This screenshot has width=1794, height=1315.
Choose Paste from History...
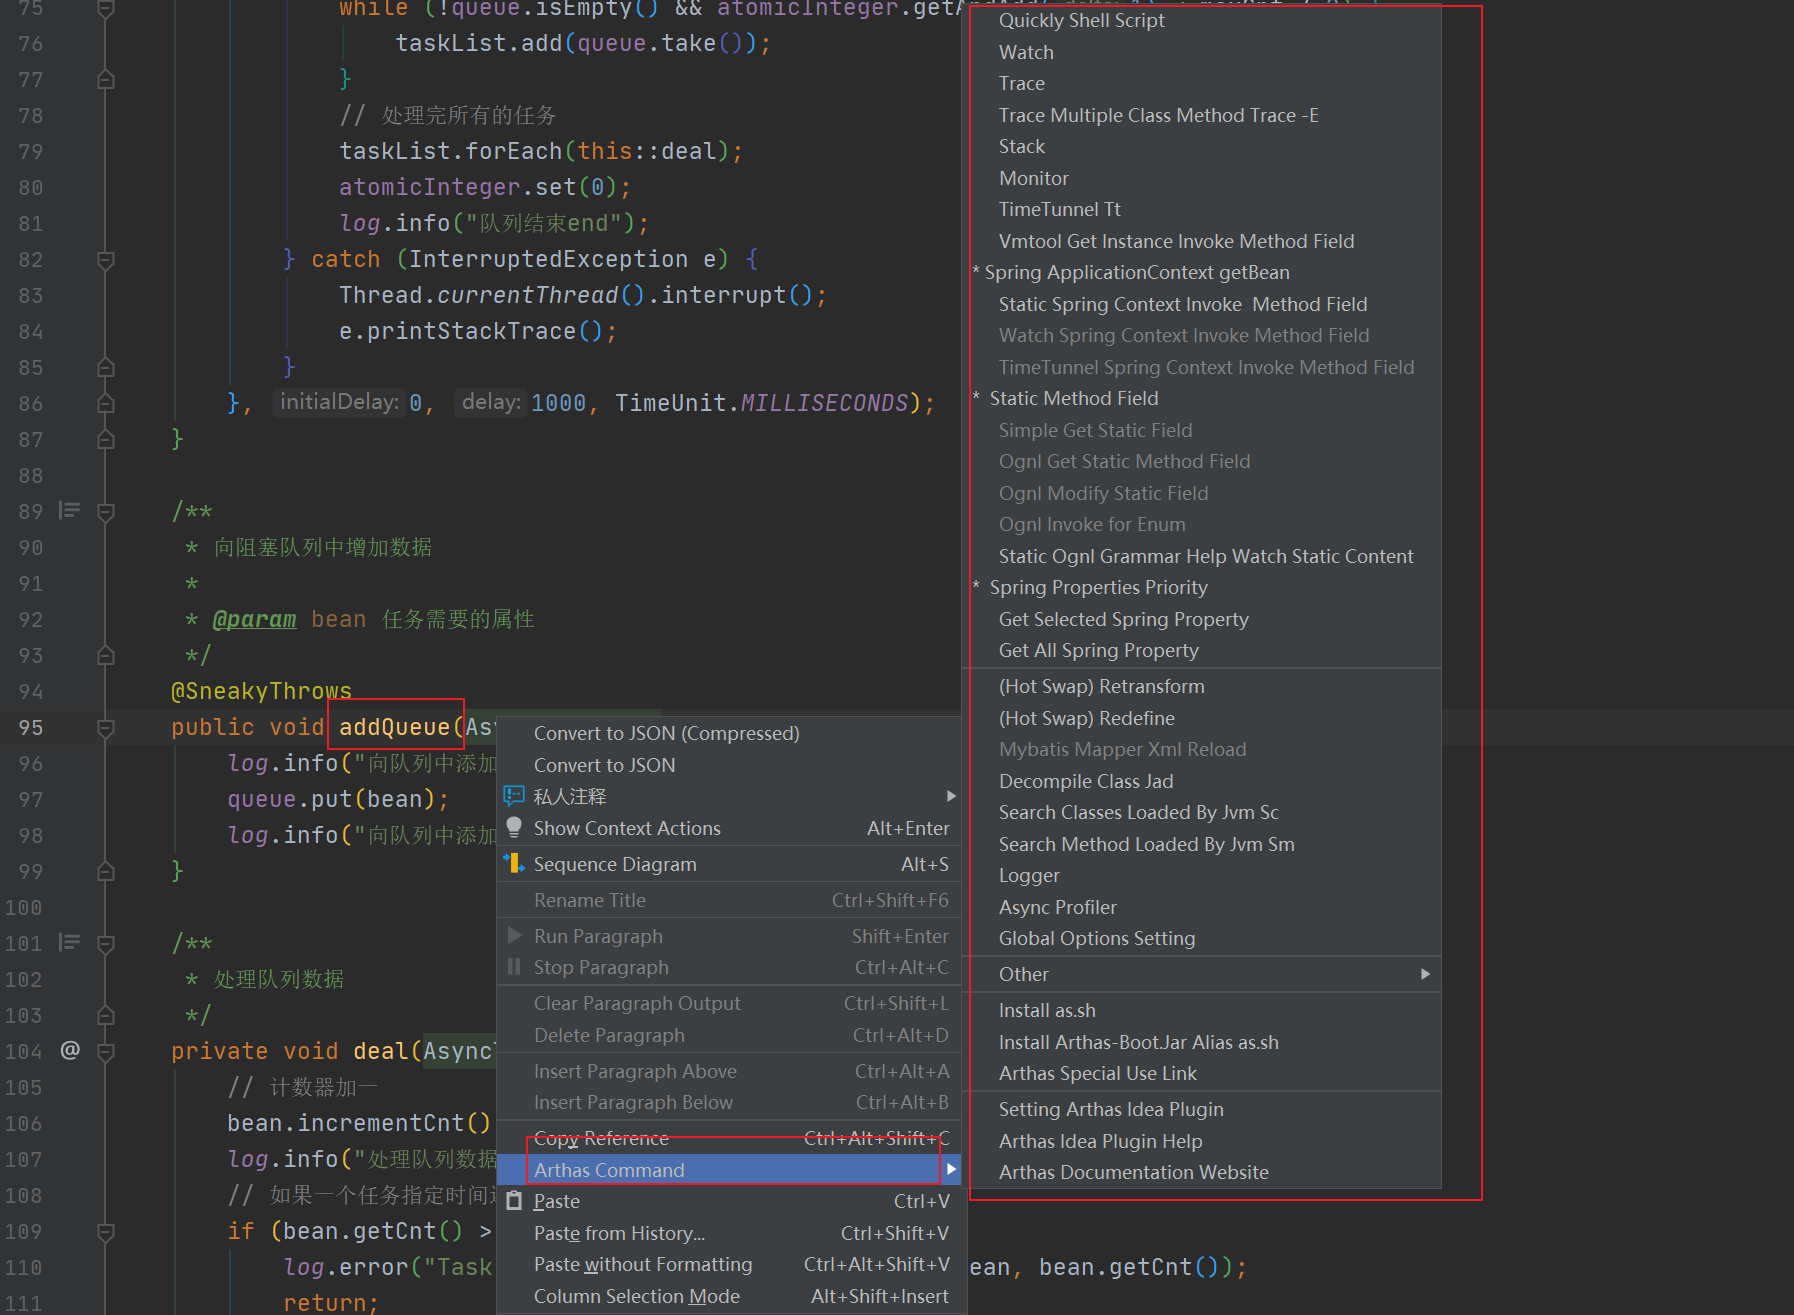[x=730, y=1233]
